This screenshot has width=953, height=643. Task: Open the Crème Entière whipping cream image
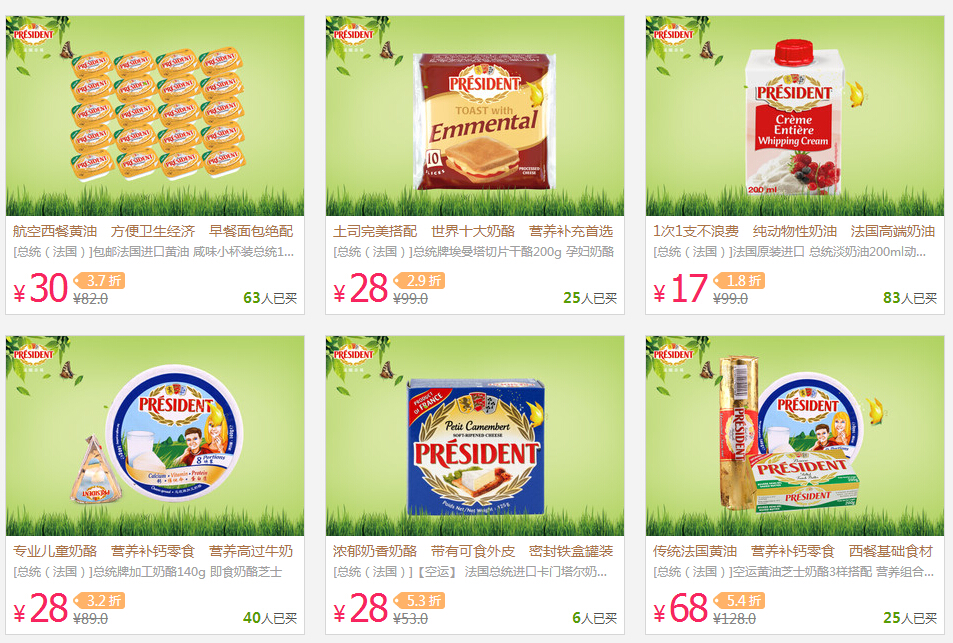[794, 115]
